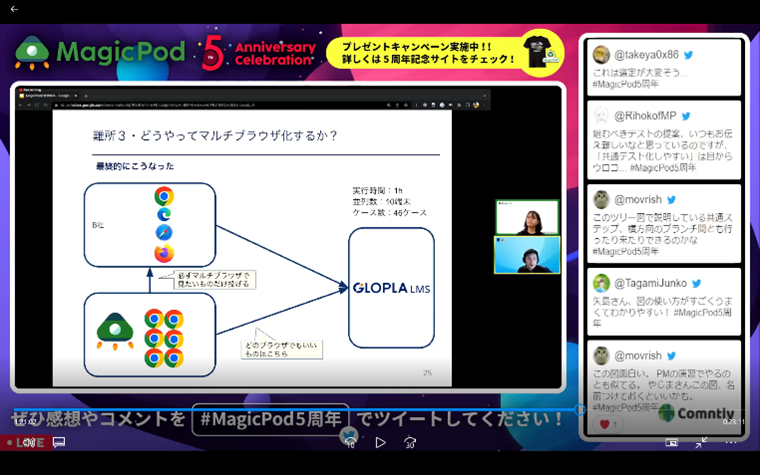Click Twitter bird beside @TagamiJunko

point(697,284)
